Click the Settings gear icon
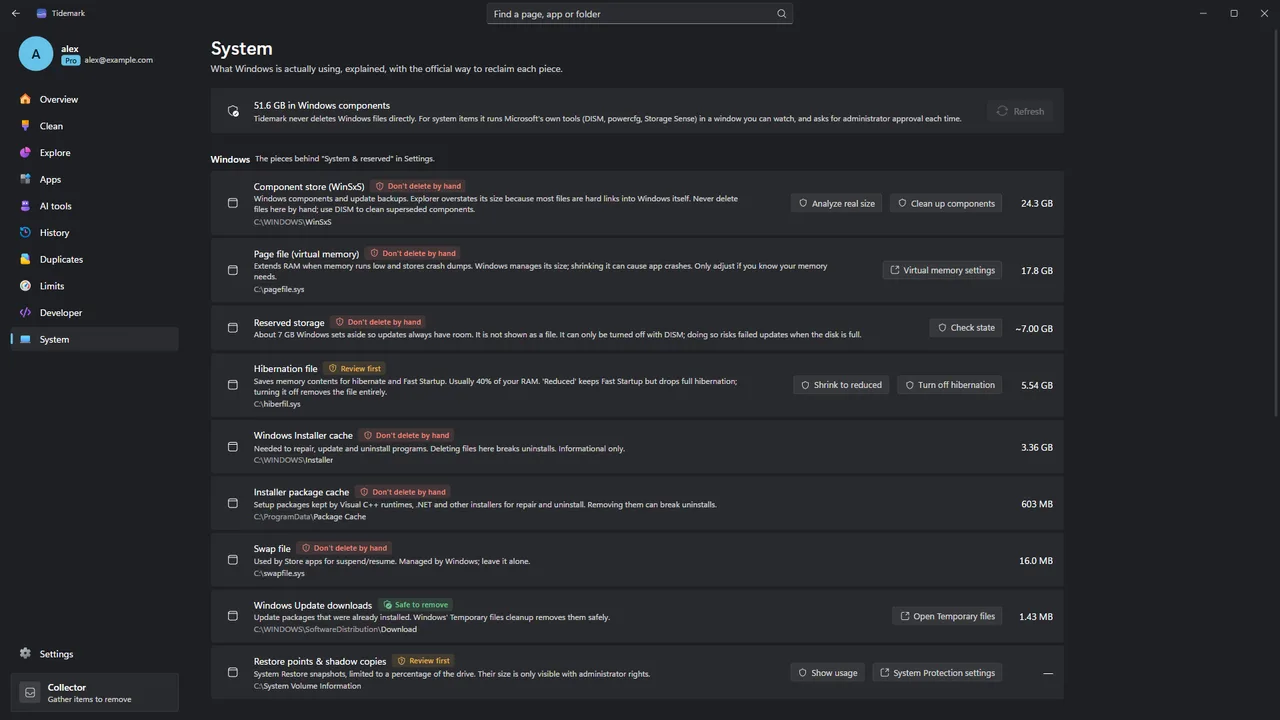Image resolution: width=1280 pixels, height=720 pixels. click(x=25, y=654)
